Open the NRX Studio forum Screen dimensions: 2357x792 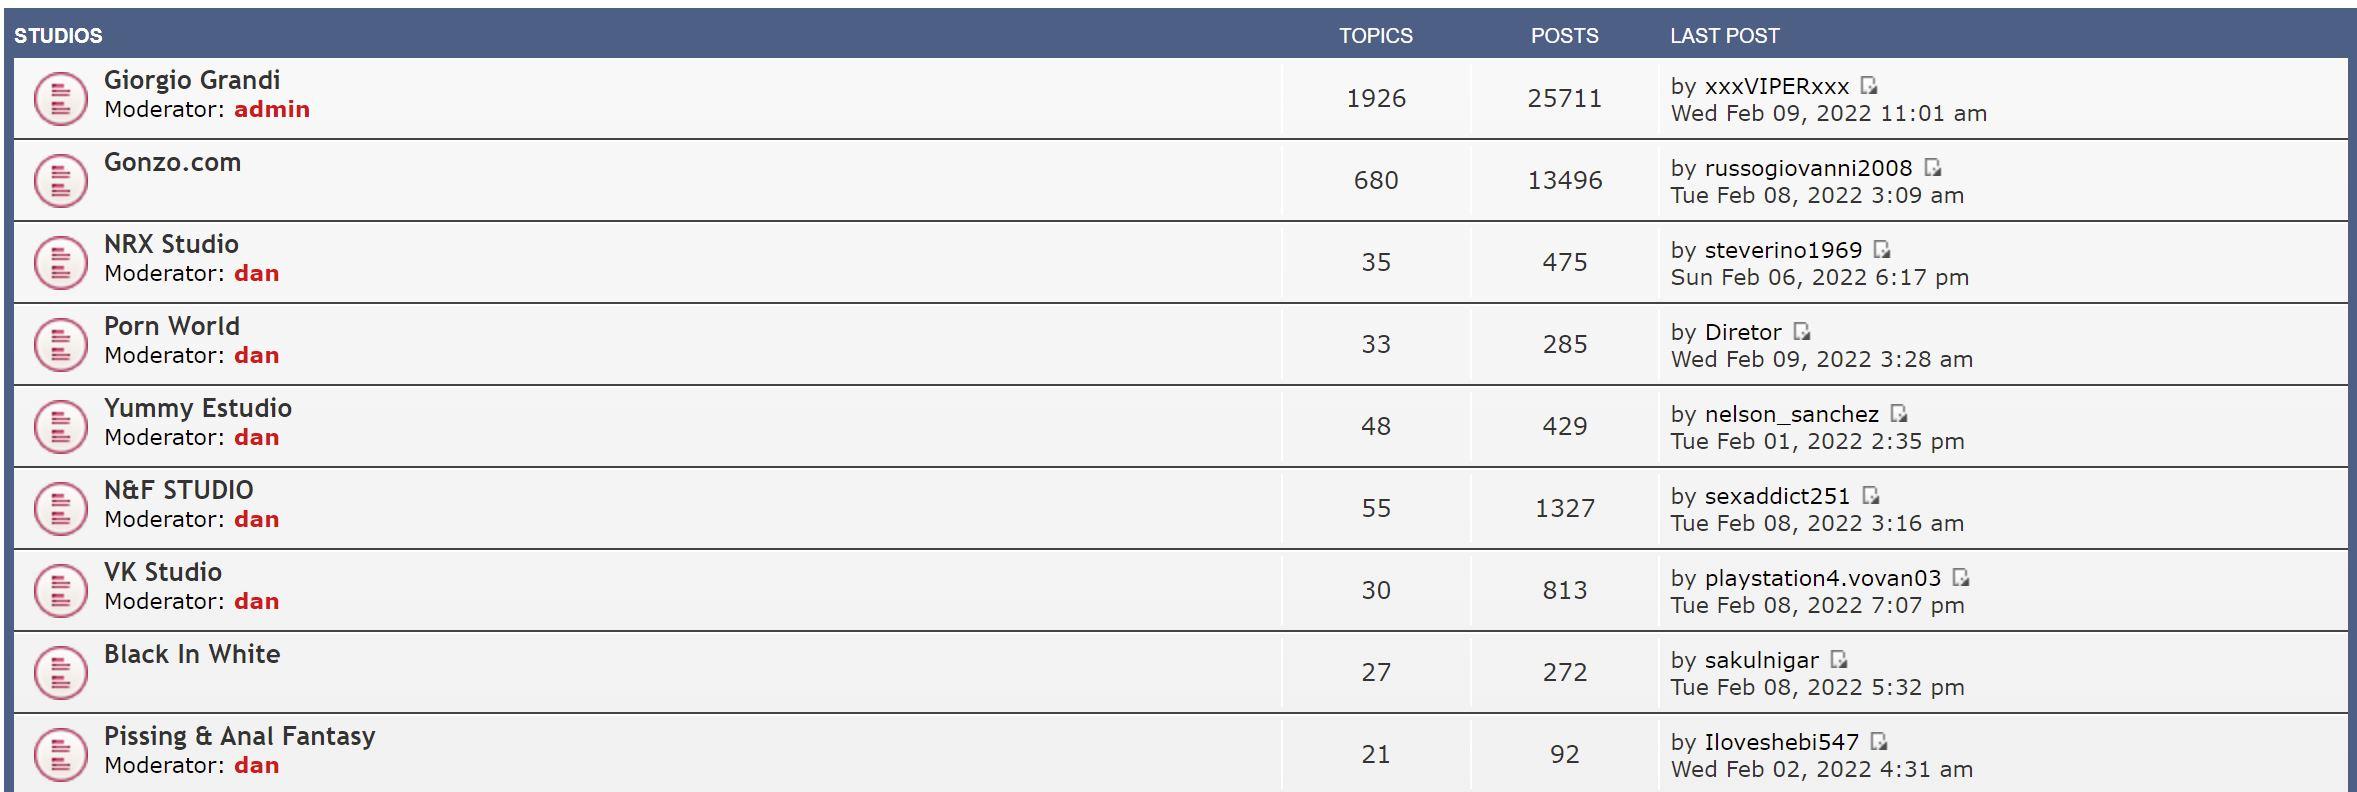[x=171, y=244]
